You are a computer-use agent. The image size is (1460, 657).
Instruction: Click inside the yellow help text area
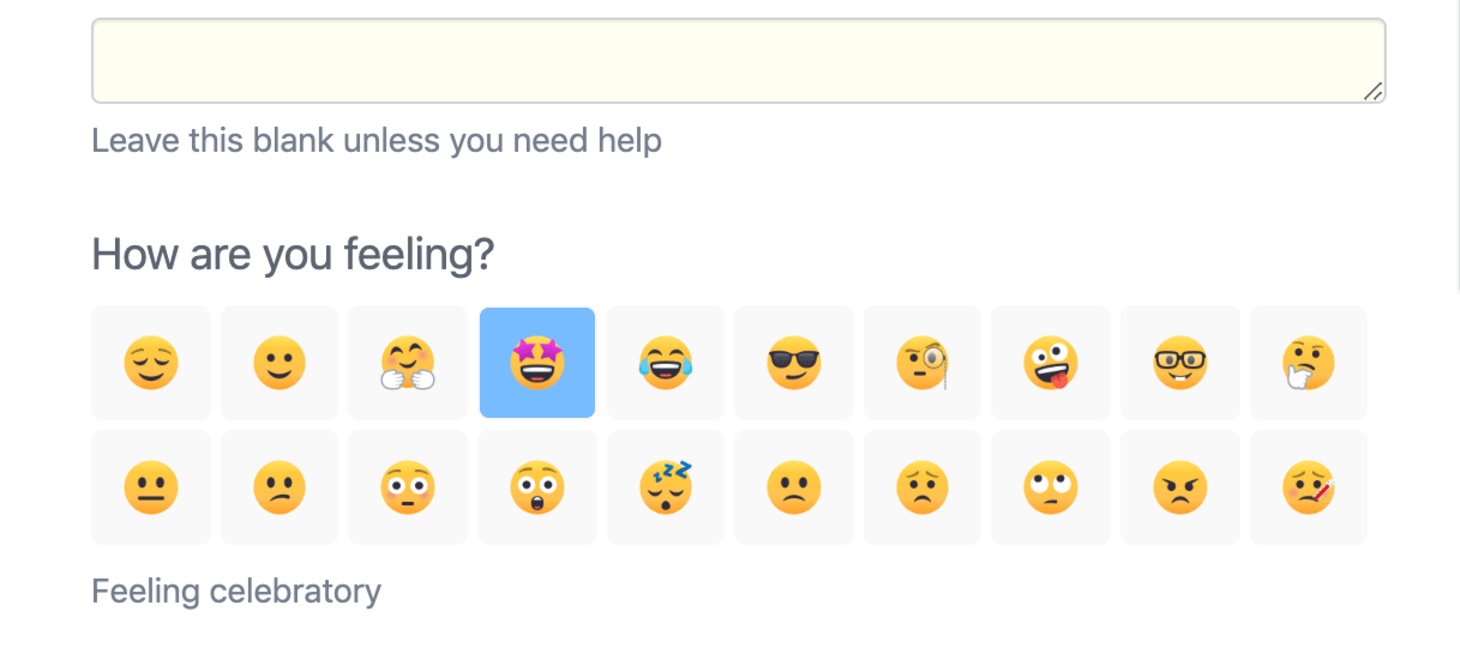point(738,61)
